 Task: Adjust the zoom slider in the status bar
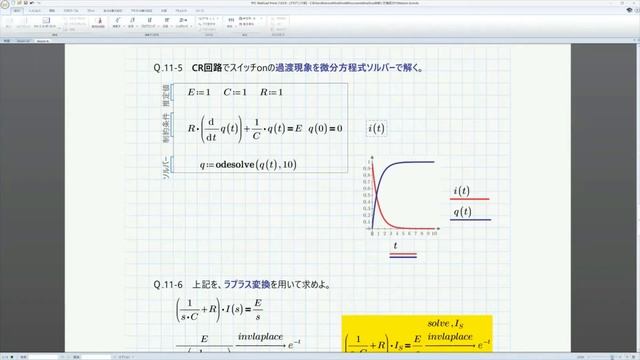(x=611, y=357)
